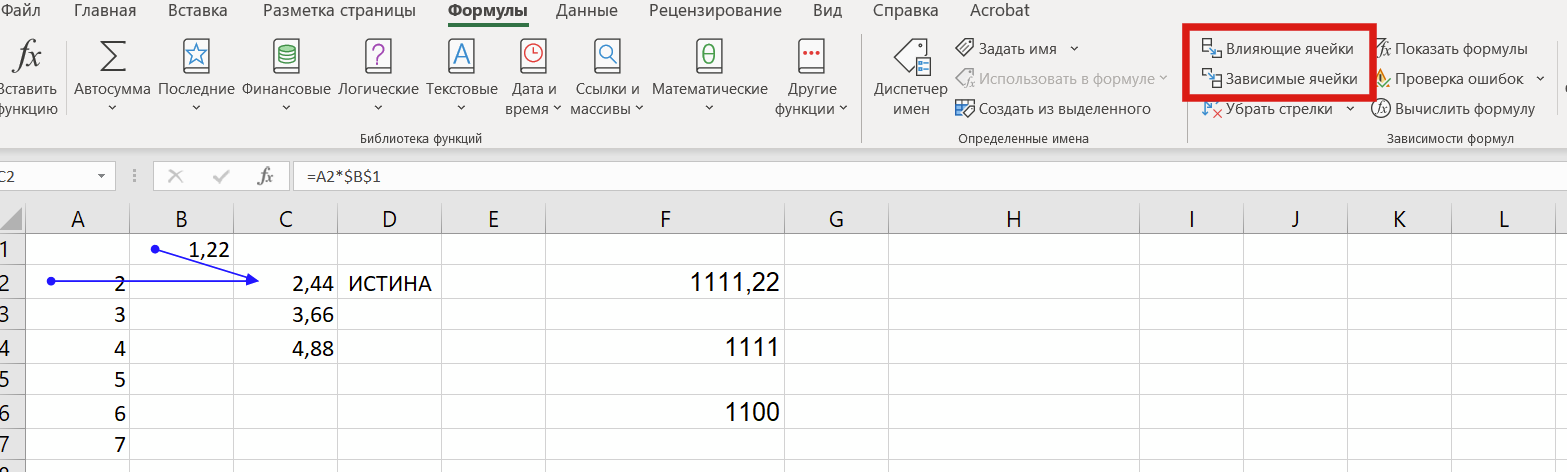The width and height of the screenshot is (1567, 472).
Task: Open Другие функции icon
Action: [811, 56]
